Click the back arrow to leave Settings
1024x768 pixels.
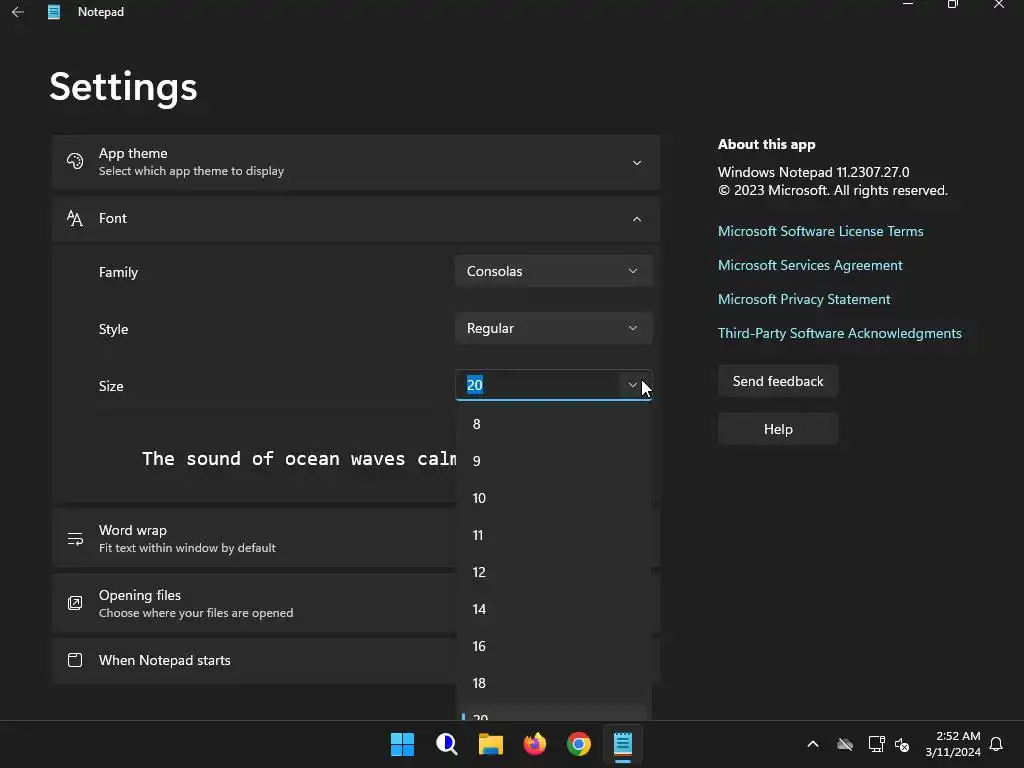(x=18, y=12)
